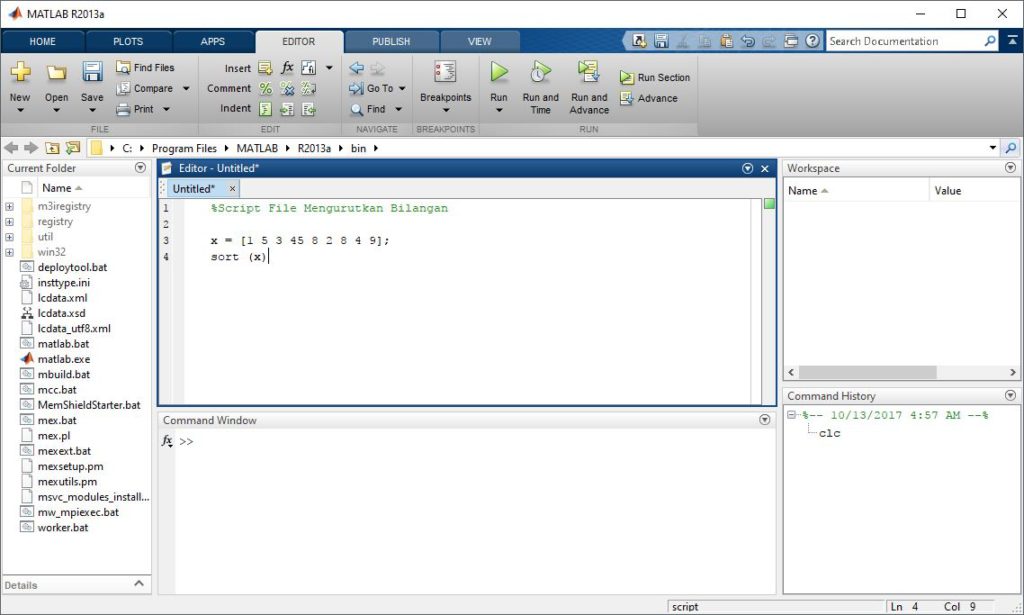
Task: Click the Comment percent icon
Action: pos(265,88)
